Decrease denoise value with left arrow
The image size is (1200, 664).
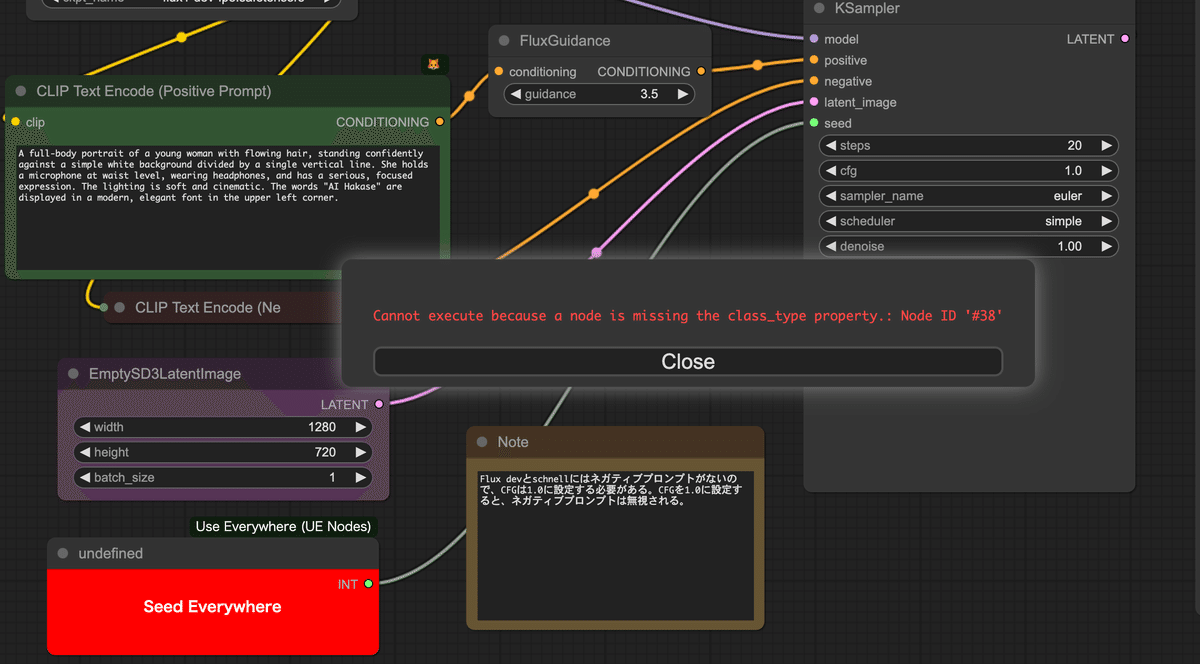830,246
